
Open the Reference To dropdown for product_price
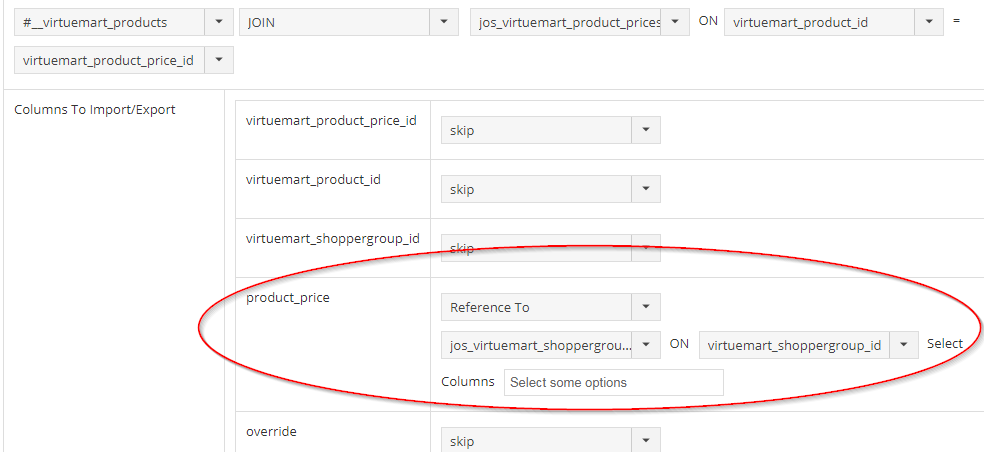click(x=551, y=307)
